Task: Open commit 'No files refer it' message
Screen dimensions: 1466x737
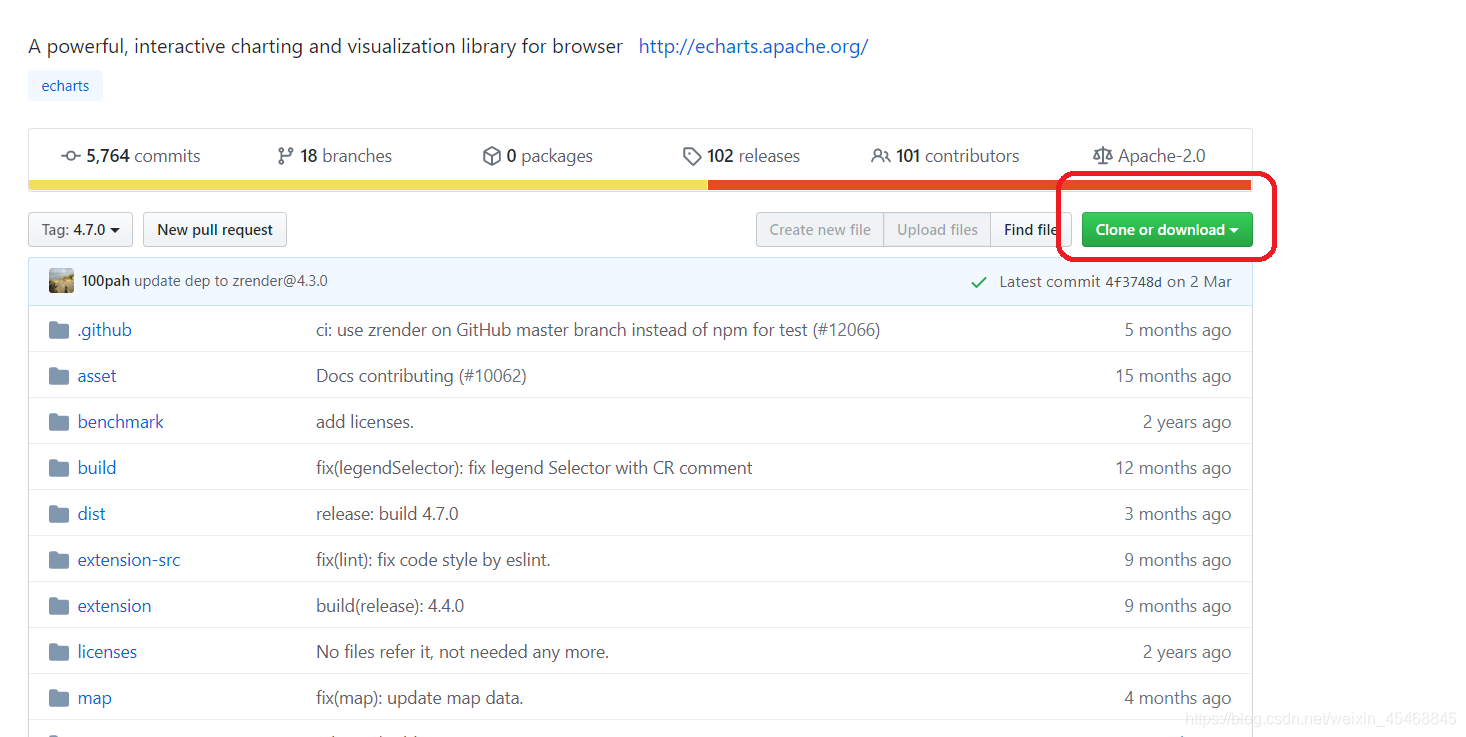Action: tap(462, 652)
